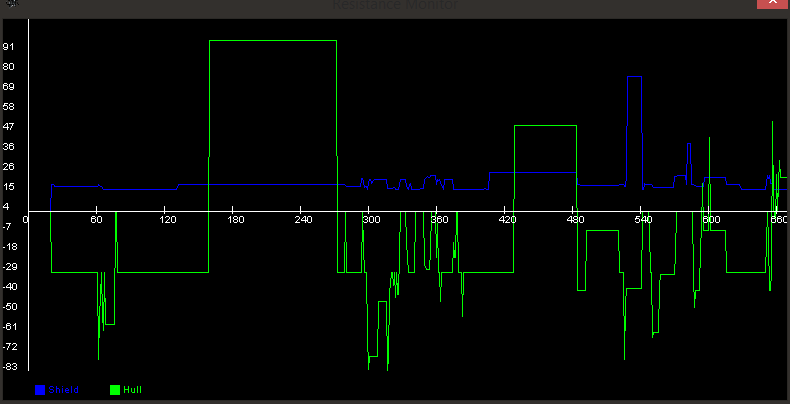Click the -50 y-axis value
790x404 pixels.
pyautogui.click(x=10, y=307)
